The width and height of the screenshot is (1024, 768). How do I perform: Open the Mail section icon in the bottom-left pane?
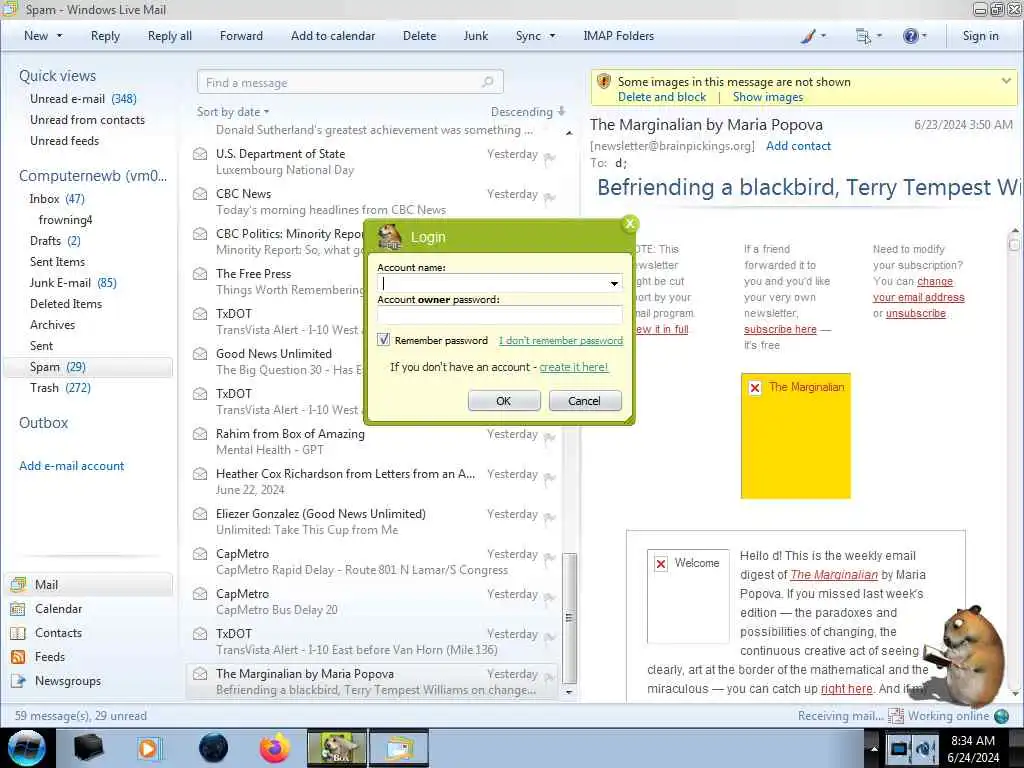(18, 584)
